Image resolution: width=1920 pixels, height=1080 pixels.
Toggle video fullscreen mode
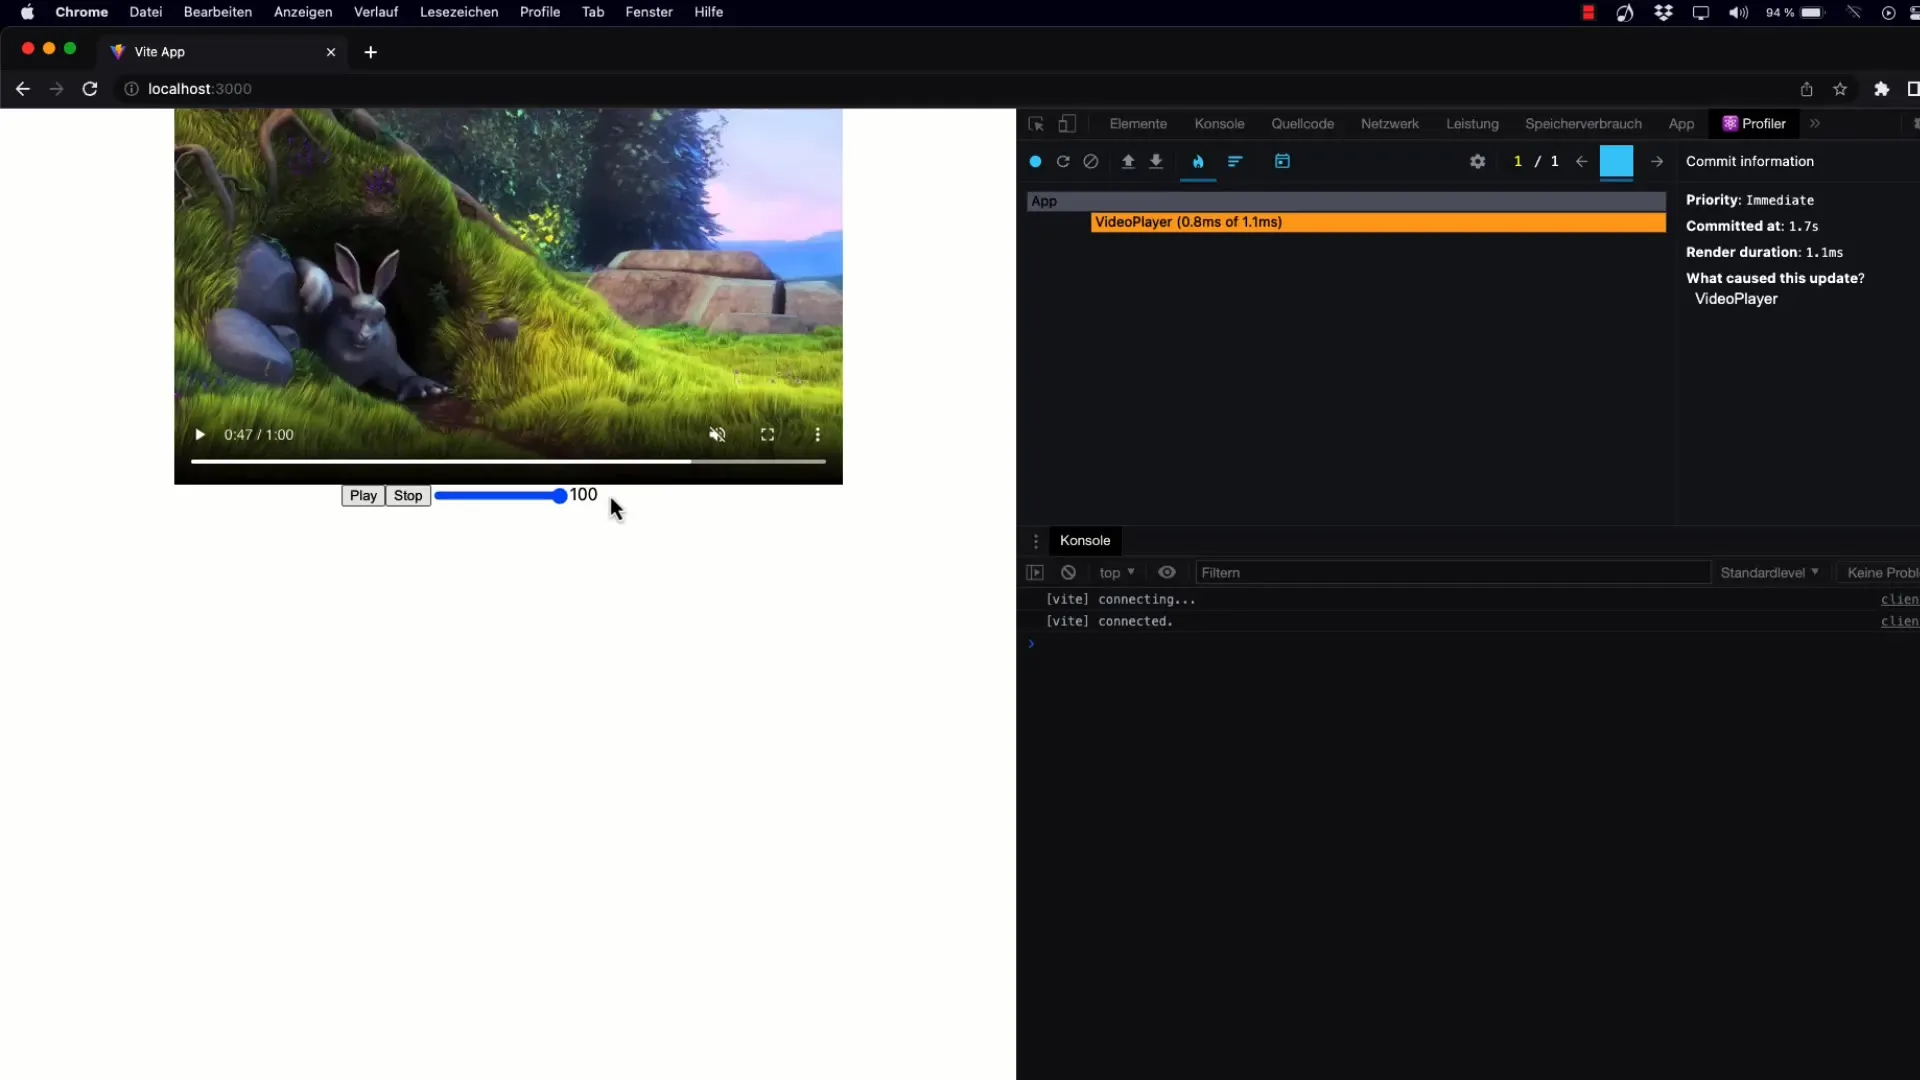(767, 434)
